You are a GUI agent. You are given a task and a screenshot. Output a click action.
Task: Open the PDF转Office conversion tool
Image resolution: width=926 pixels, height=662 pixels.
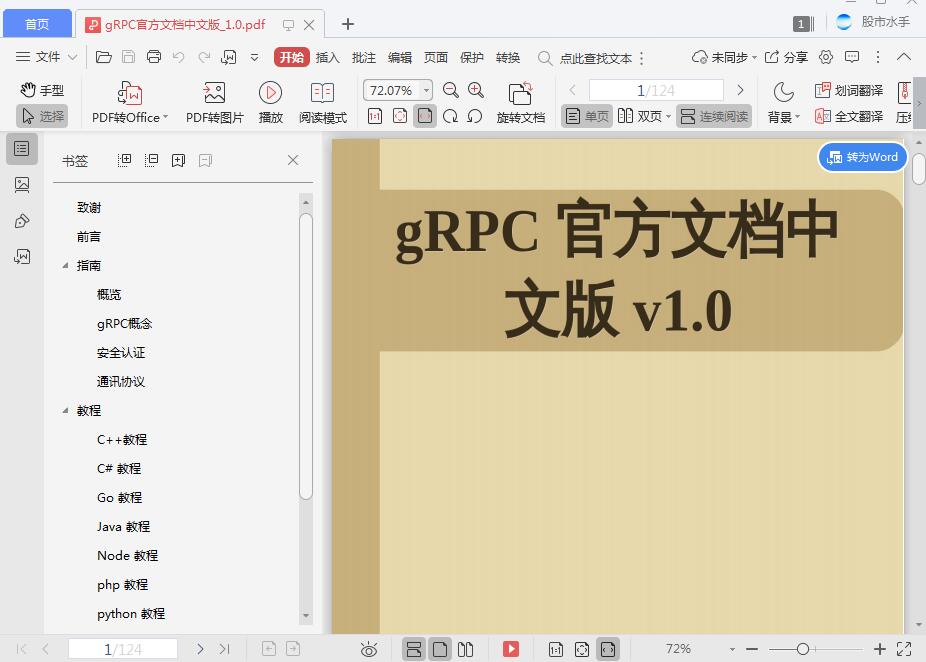(x=129, y=100)
